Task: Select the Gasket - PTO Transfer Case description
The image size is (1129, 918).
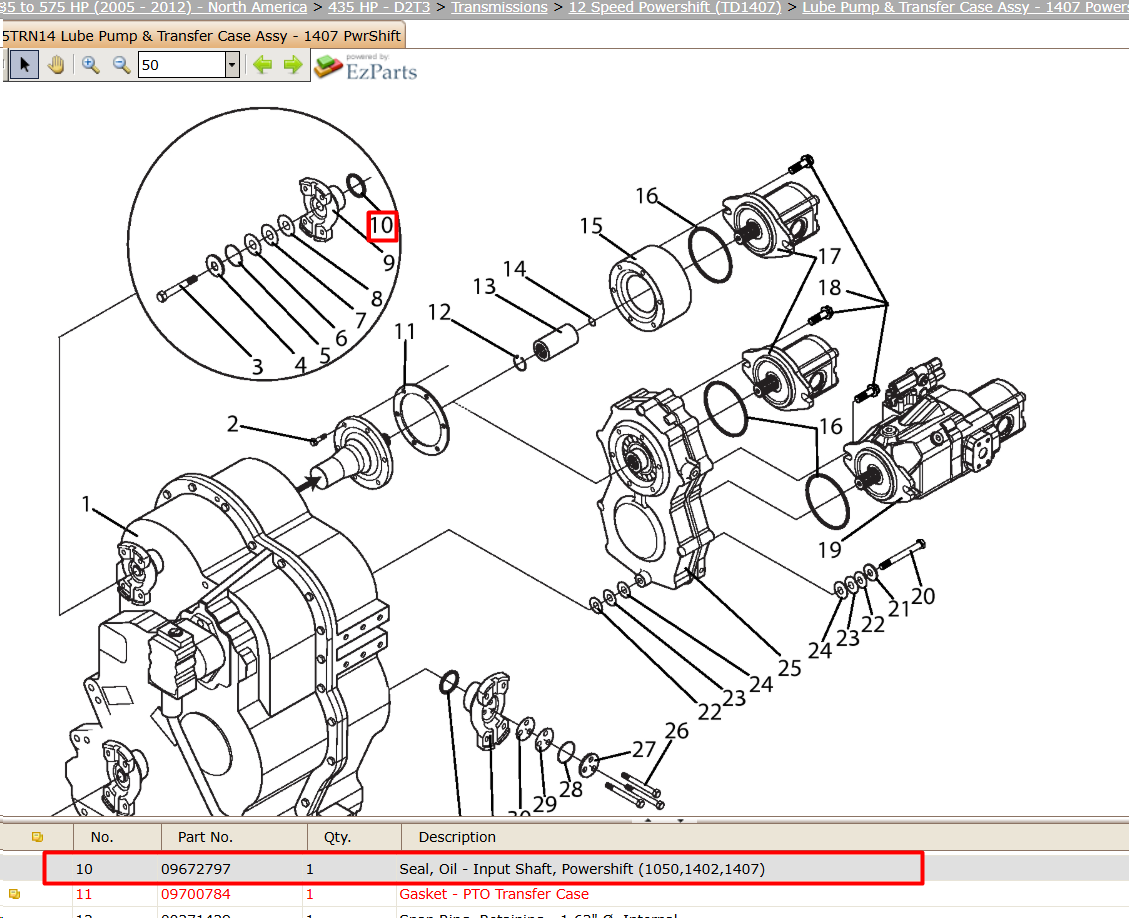Action: pyautogui.click(x=494, y=894)
